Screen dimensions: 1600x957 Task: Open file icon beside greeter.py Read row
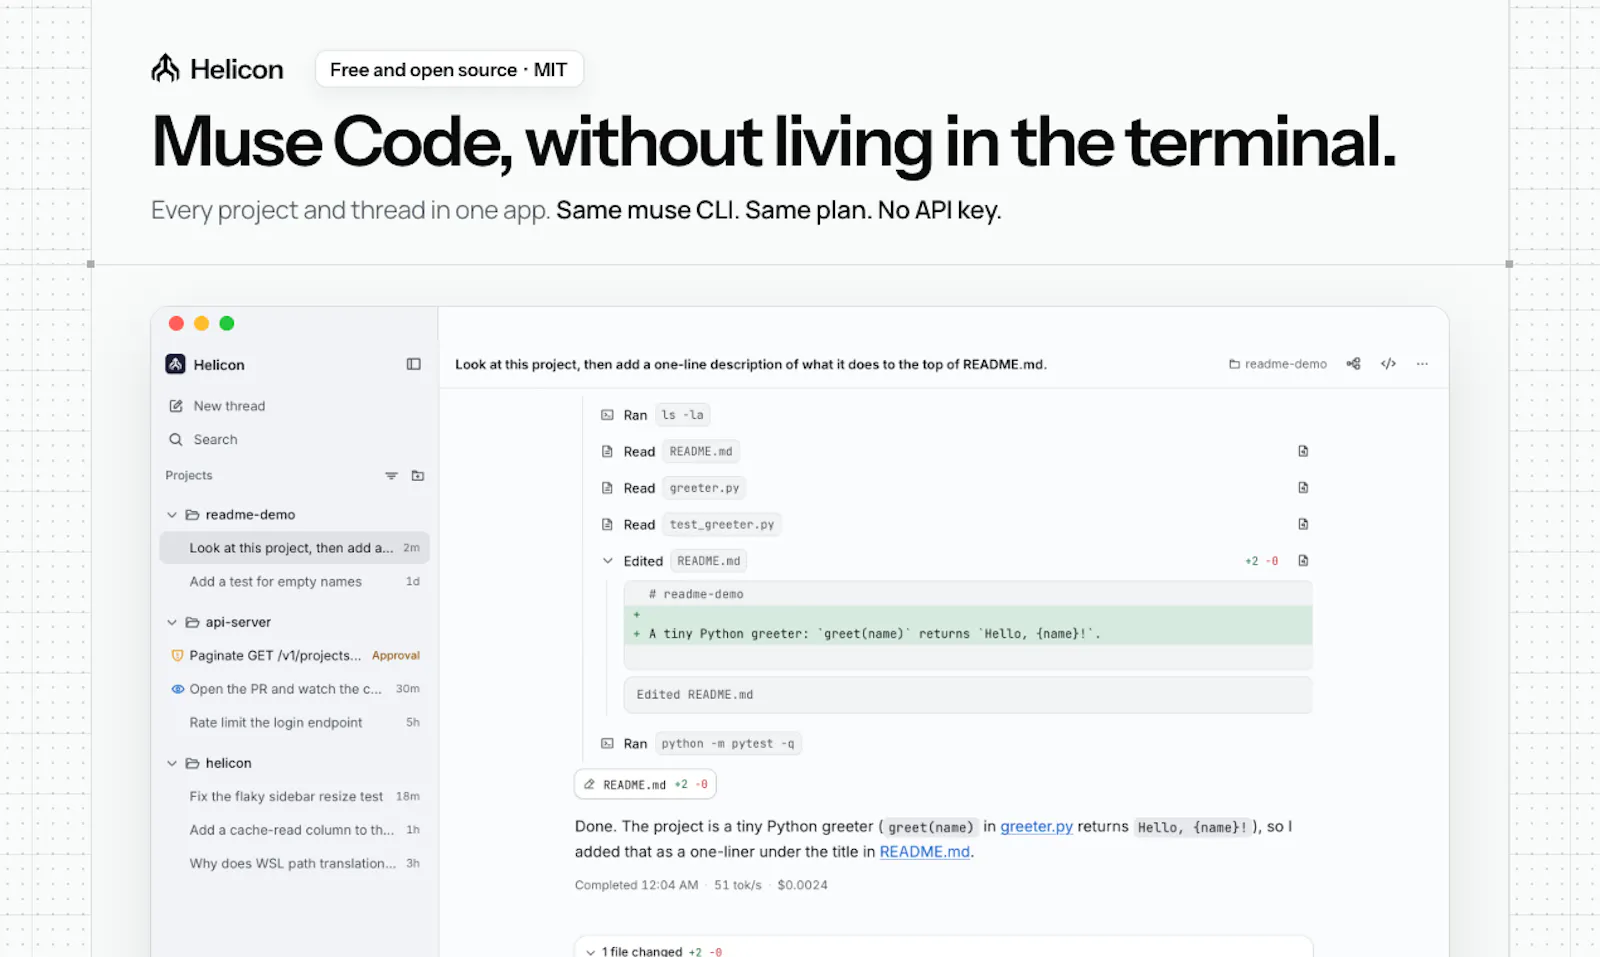(1303, 488)
